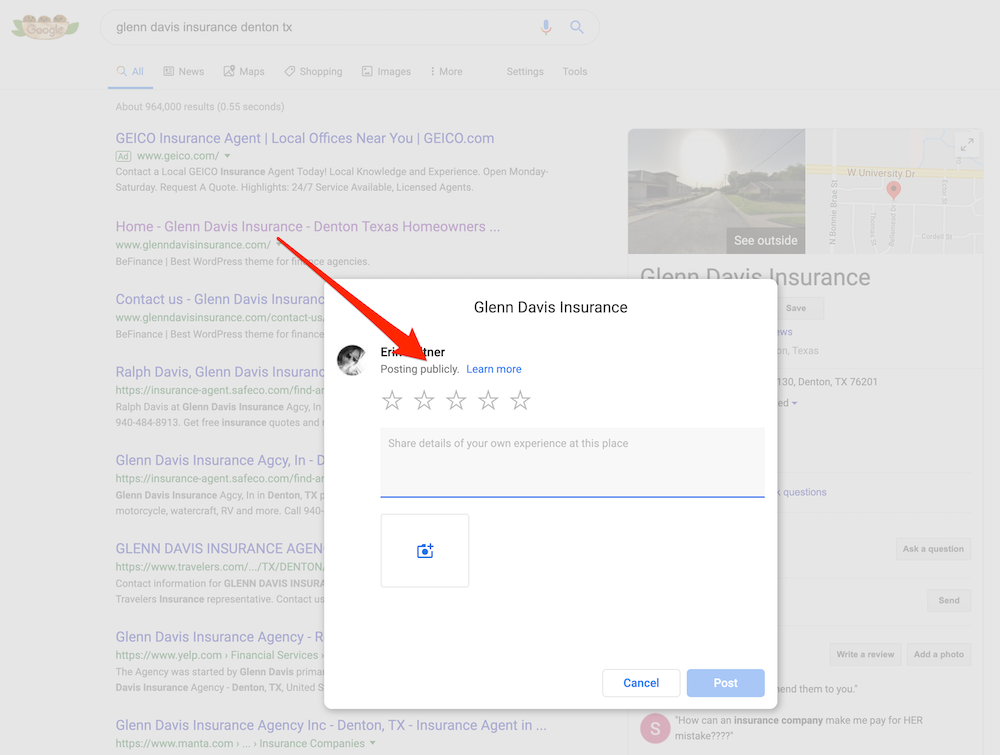1000x755 pixels.
Task: Open the GLENN DAVIS INSURANCE AGENCY Travelers result
Action: pos(220,548)
